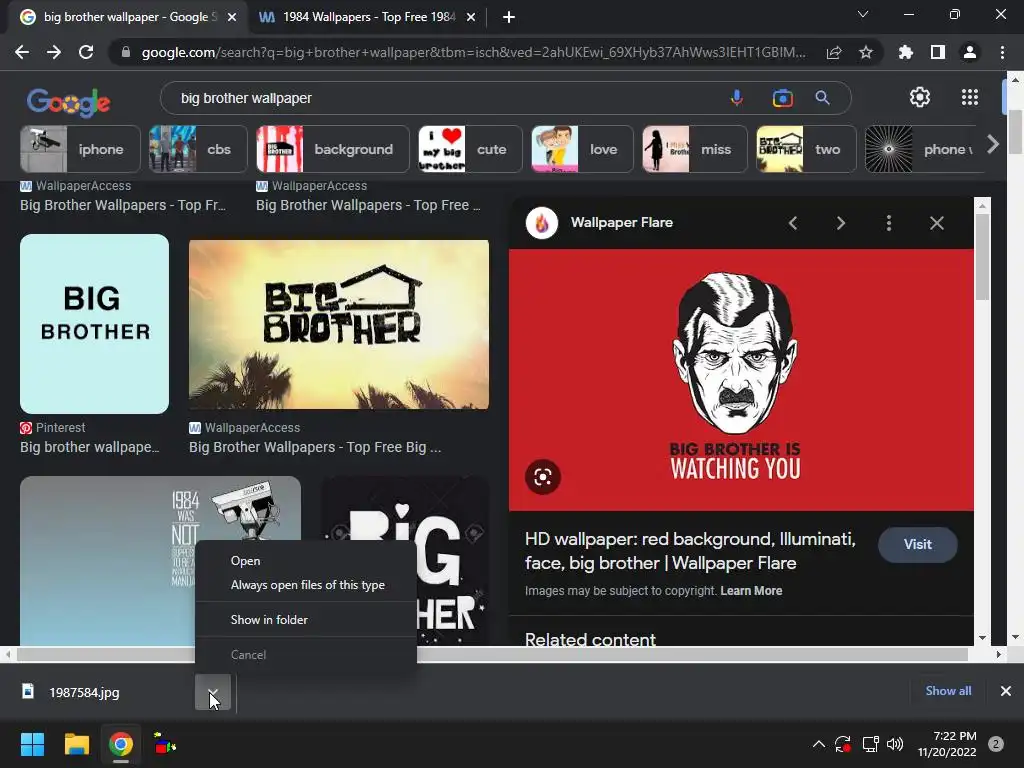
Task: Close the Wallpaper Flare preview panel
Action: pyautogui.click(x=936, y=223)
